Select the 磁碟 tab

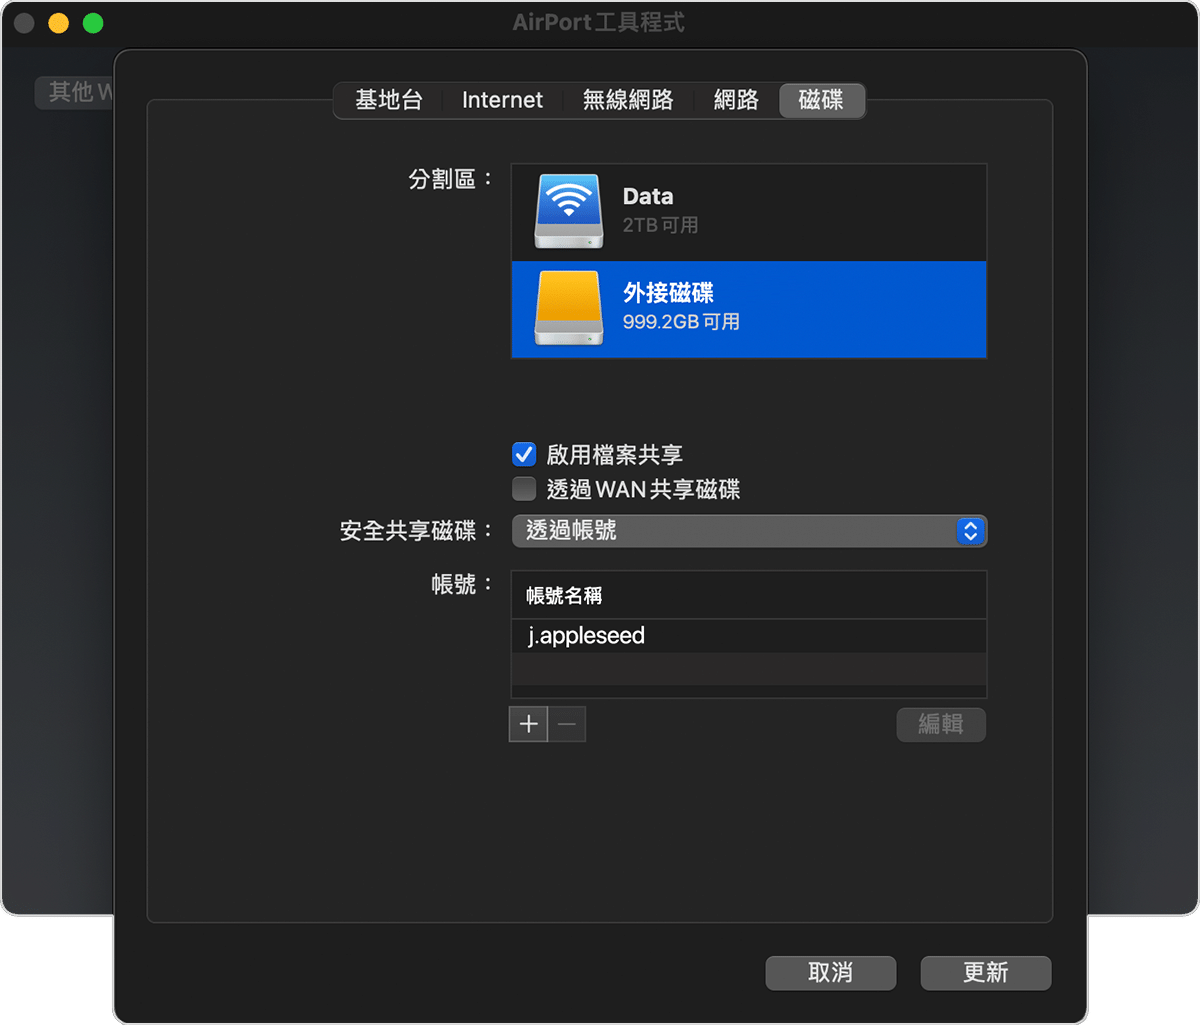point(822,100)
